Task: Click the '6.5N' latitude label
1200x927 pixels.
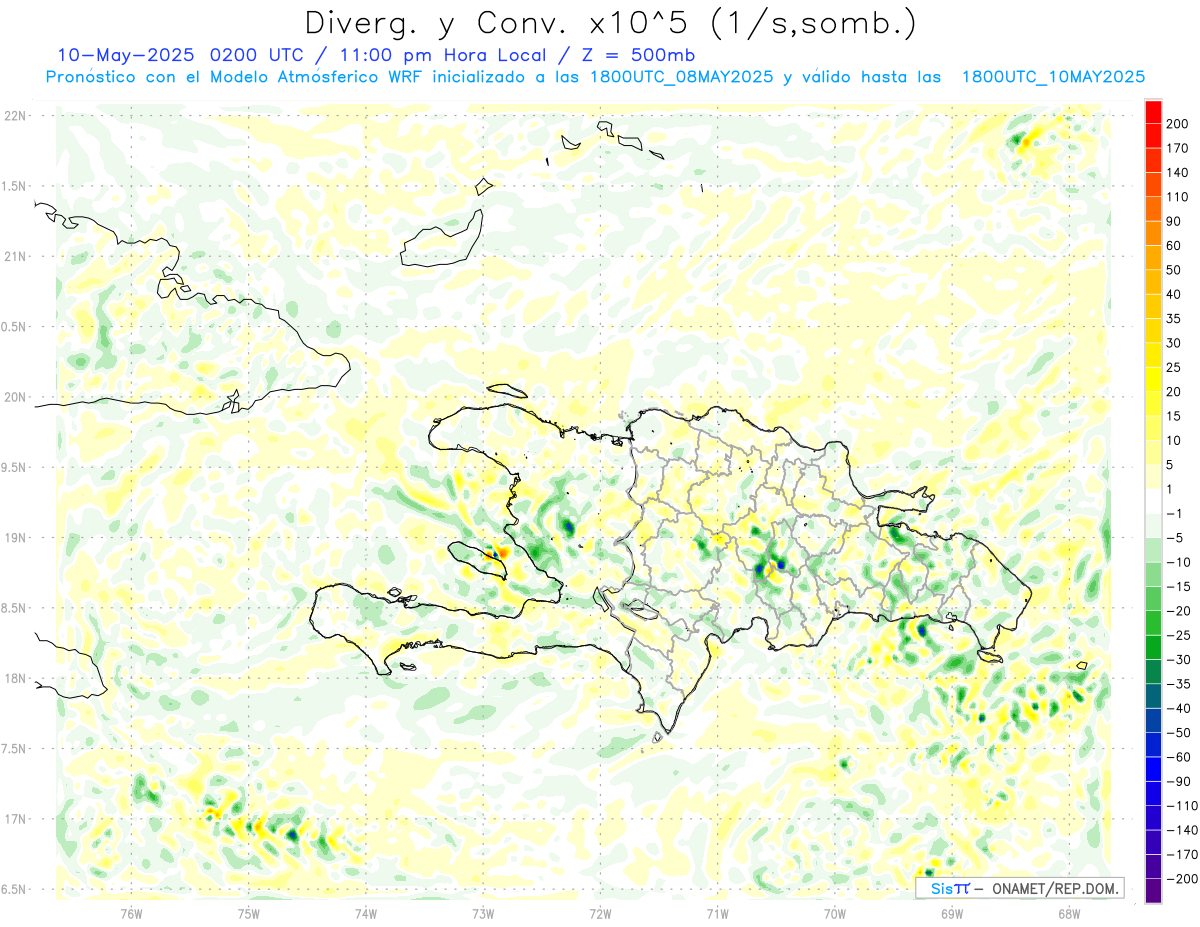Action: (x=14, y=889)
